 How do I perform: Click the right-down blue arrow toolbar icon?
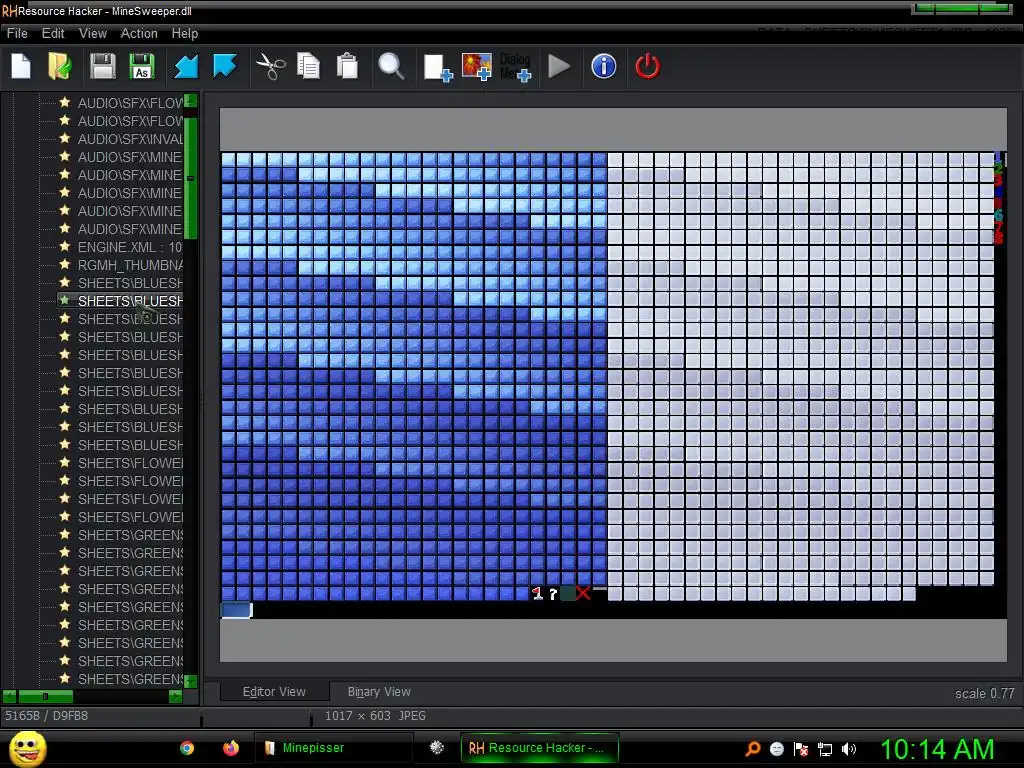225,66
